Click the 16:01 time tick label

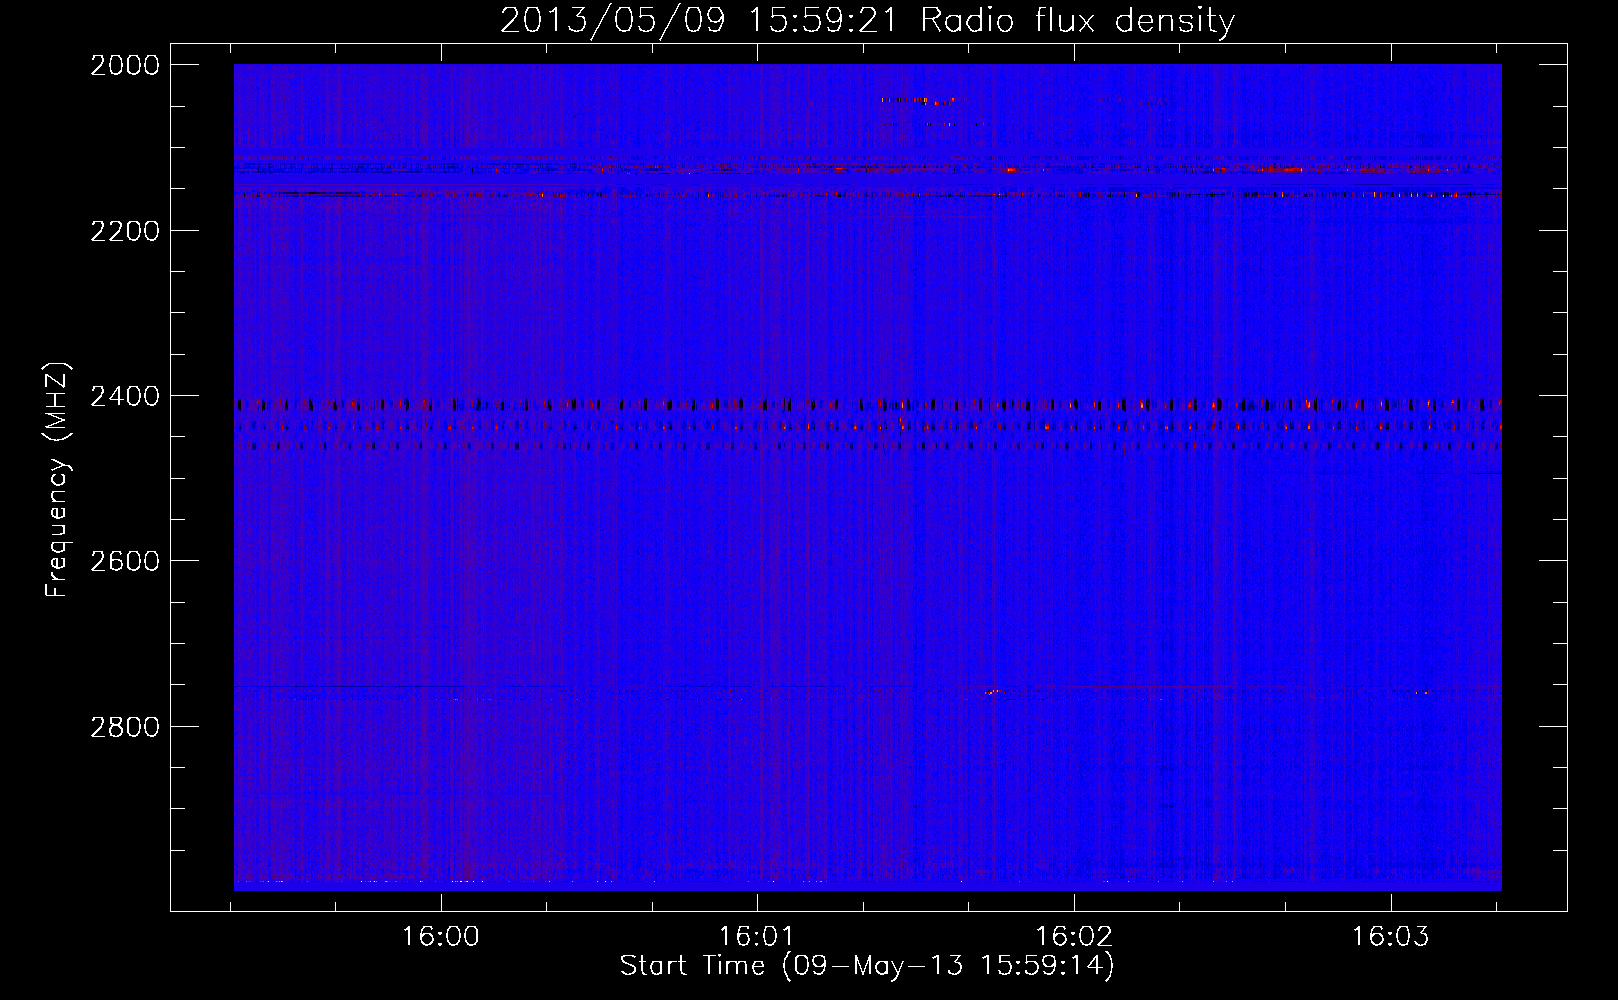click(757, 937)
